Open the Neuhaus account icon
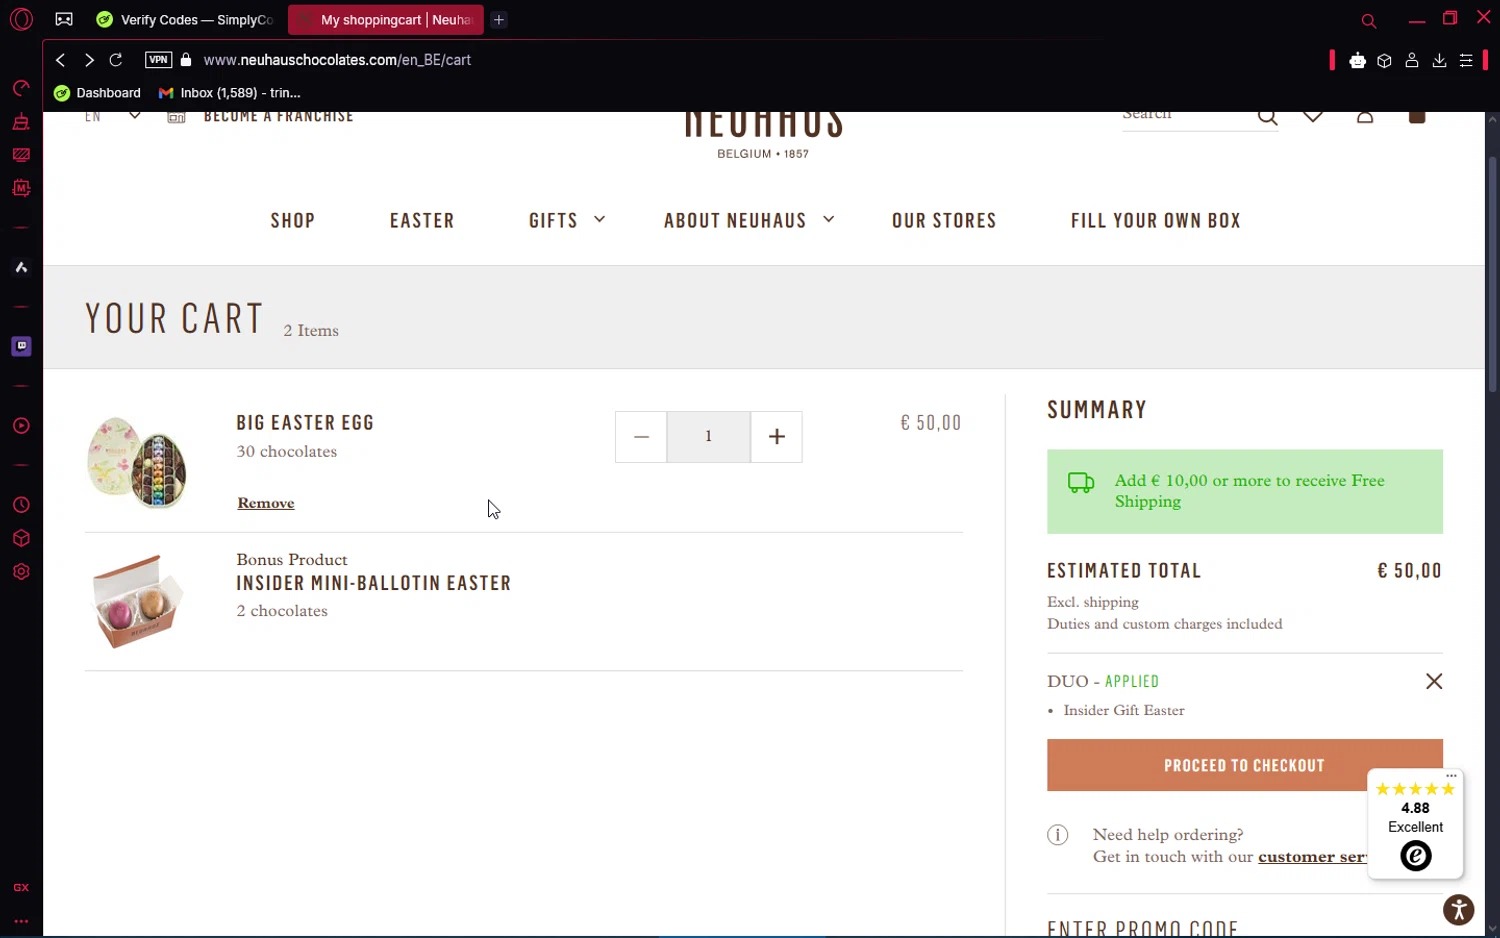 pyautogui.click(x=1365, y=116)
